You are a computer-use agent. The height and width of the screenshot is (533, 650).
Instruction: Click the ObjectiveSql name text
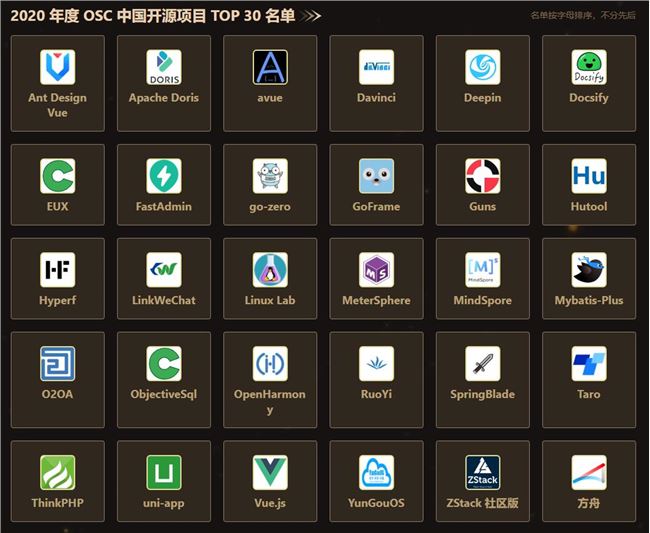[x=164, y=395]
